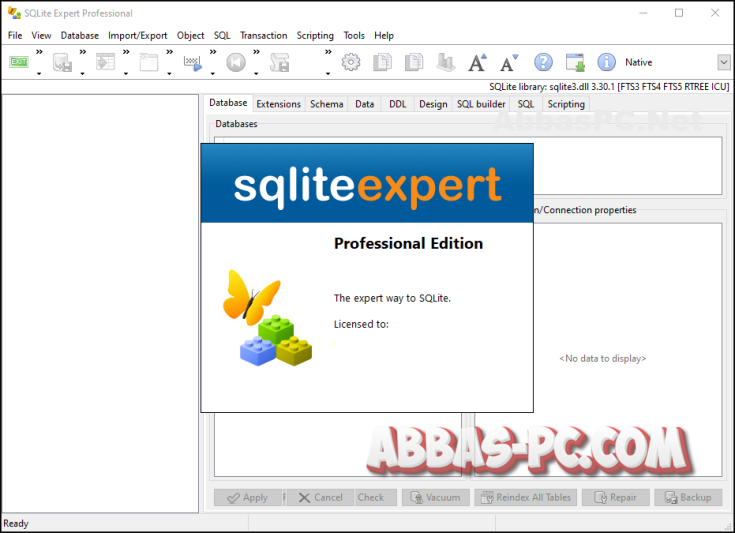Open small dropdown arrow below Exit toolbar group
The height and width of the screenshot is (533, 735).
39,74
